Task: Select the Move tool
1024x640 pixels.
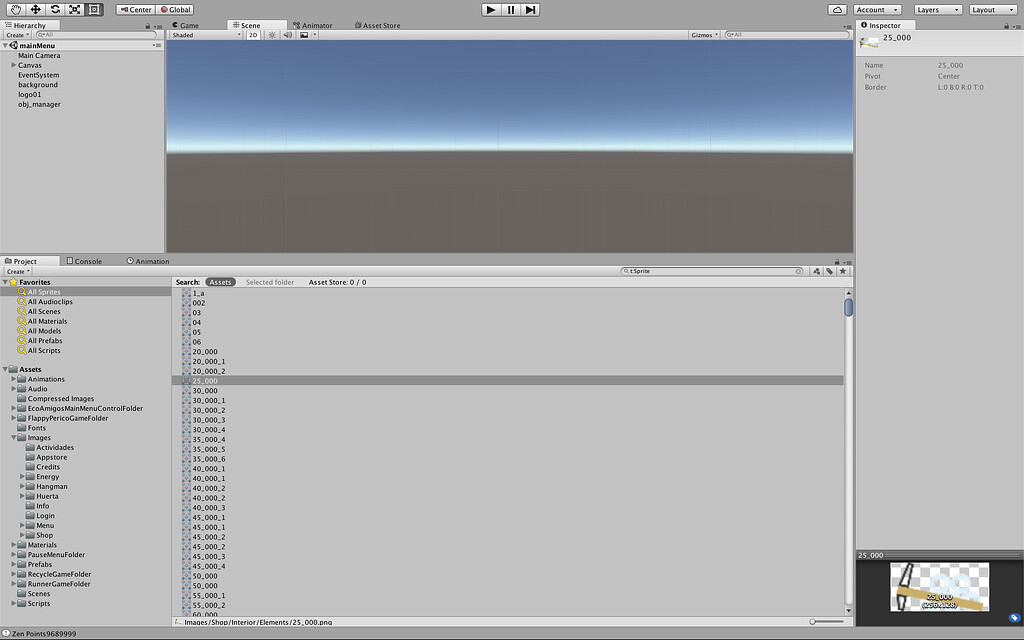Action: pos(35,9)
